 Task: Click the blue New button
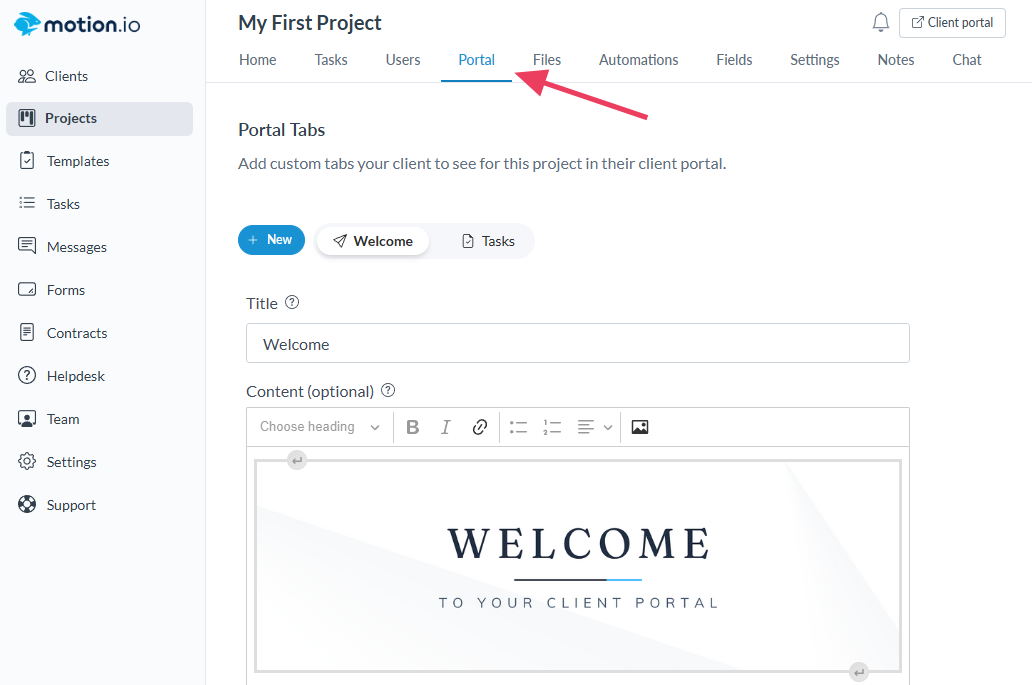[271, 240]
